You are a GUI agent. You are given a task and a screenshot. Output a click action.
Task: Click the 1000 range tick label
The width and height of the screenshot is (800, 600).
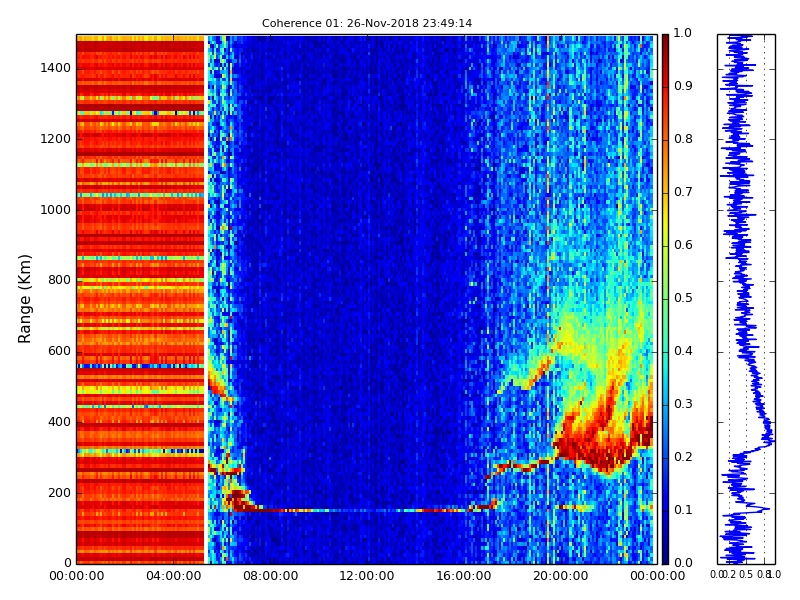pyautogui.click(x=55, y=210)
